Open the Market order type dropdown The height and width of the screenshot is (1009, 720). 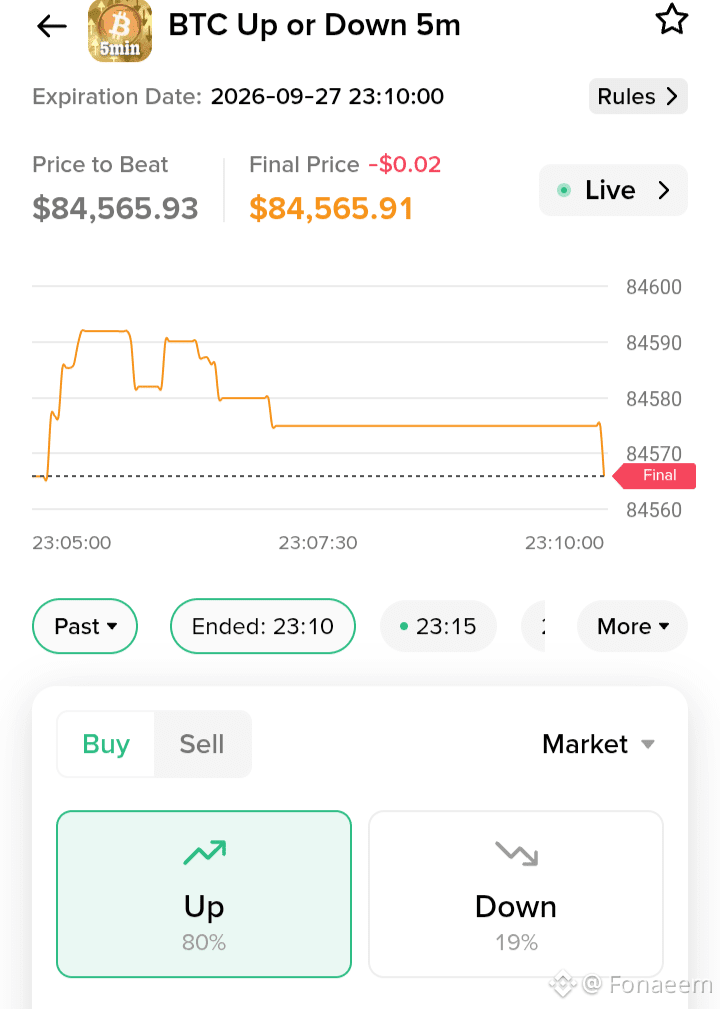pos(598,744)
